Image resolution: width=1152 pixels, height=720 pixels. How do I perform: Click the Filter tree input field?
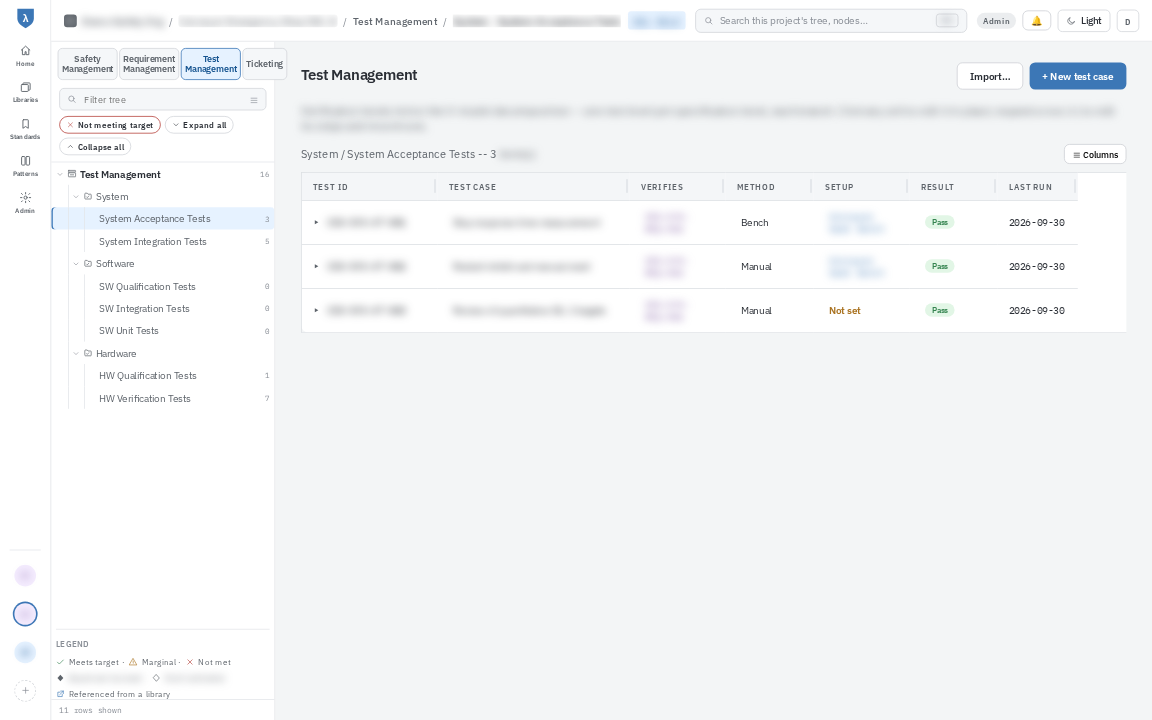pos(162,100)
